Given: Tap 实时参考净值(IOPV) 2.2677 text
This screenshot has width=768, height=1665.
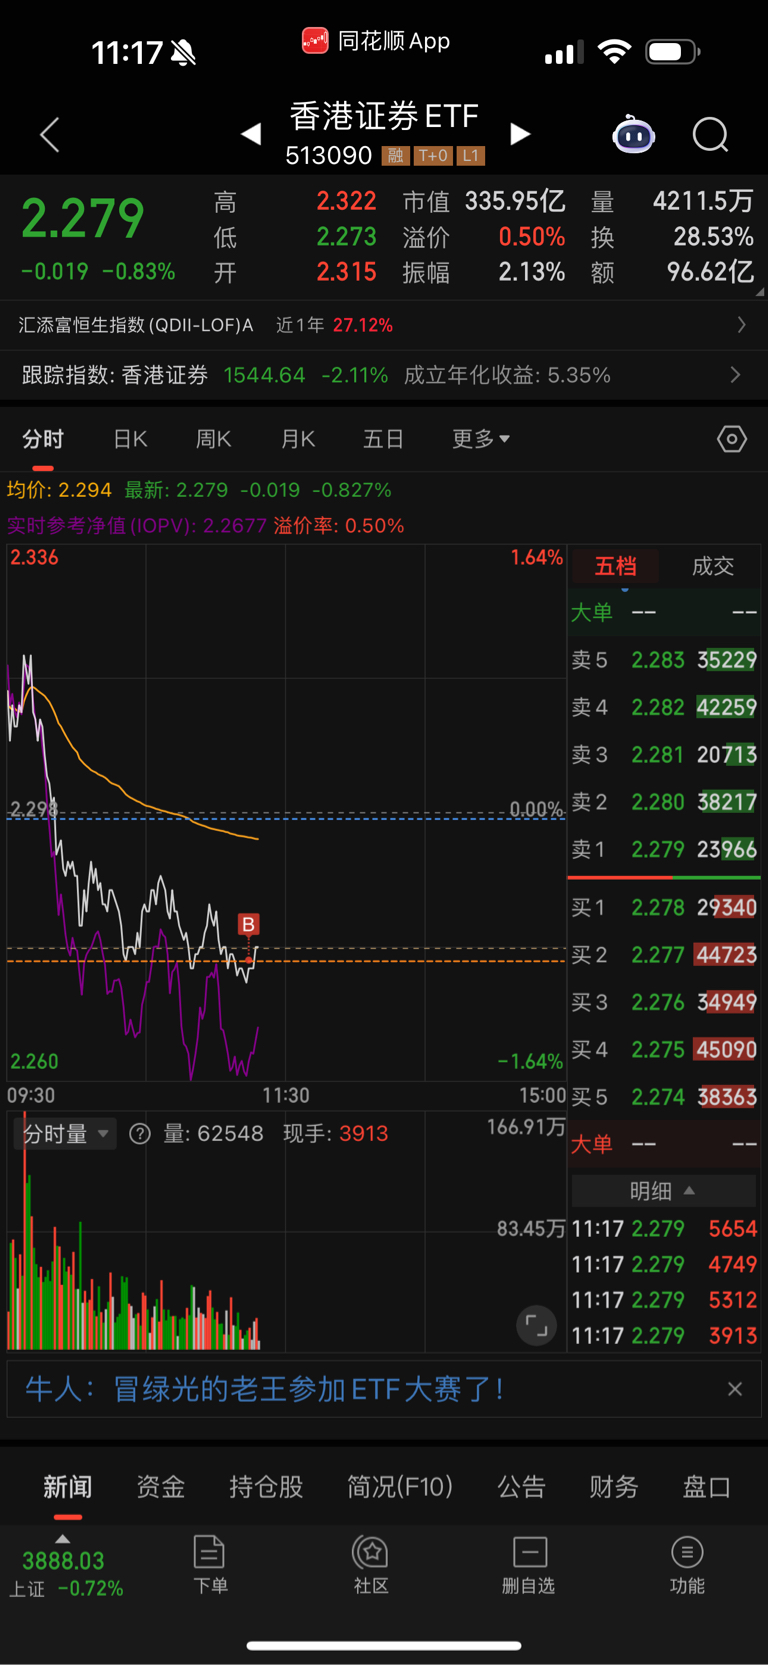Looking at the screenshot, I should click(x=137, y=526).
